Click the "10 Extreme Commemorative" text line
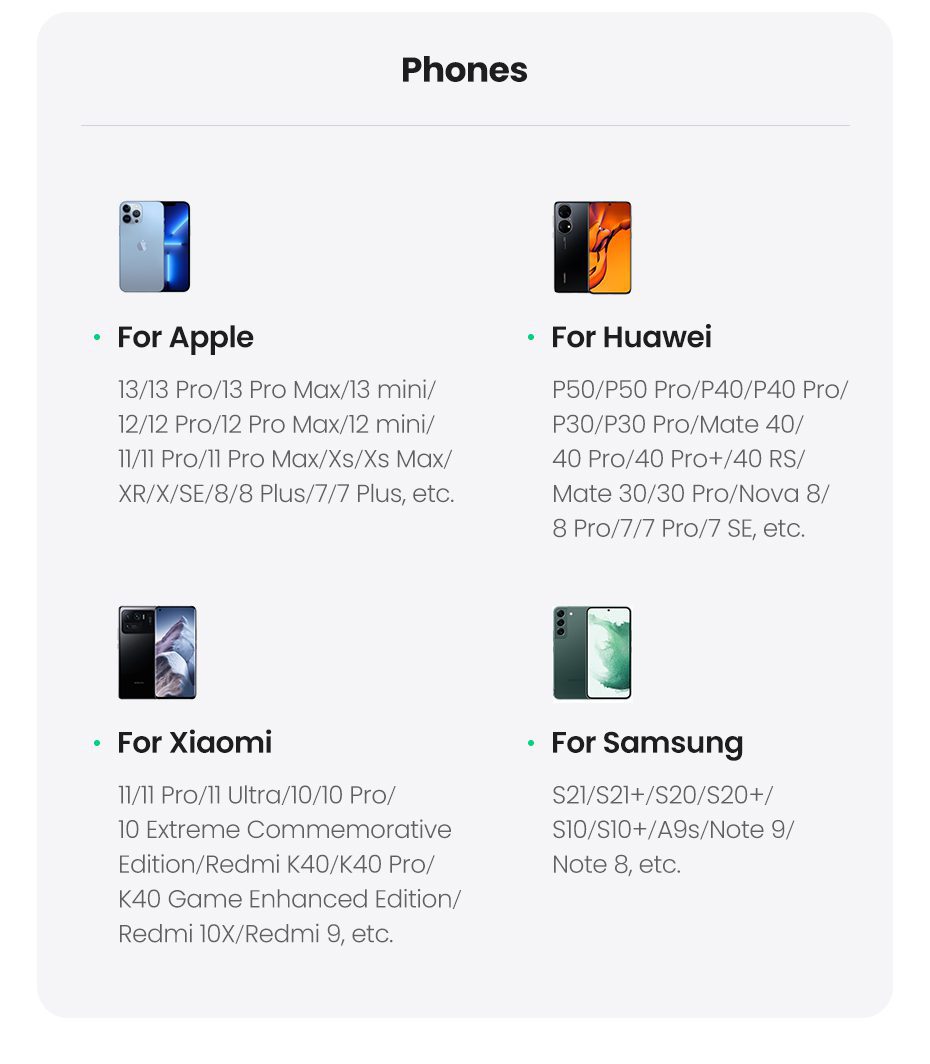 coord(284,829)
